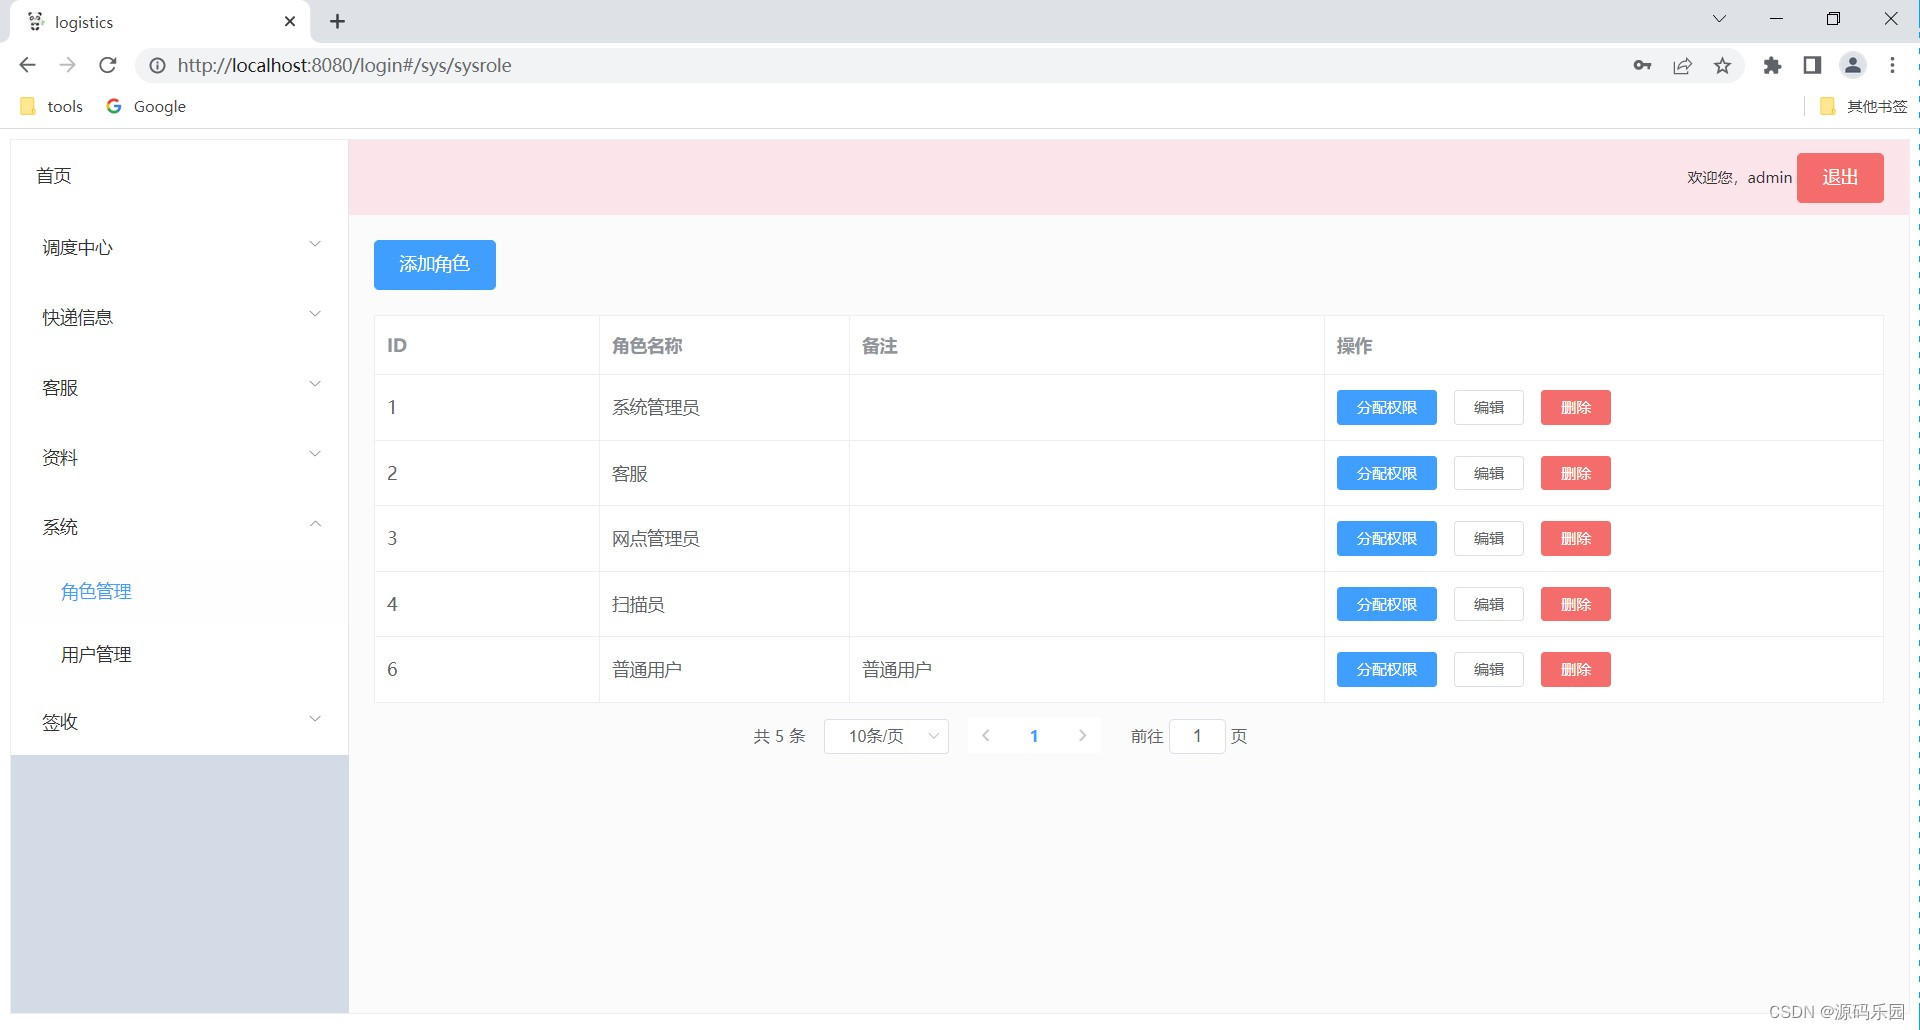Click the 退出 logout button
This screenshot has width=1920, height=1030.
pyautogui.click(x=1839, y=177)
